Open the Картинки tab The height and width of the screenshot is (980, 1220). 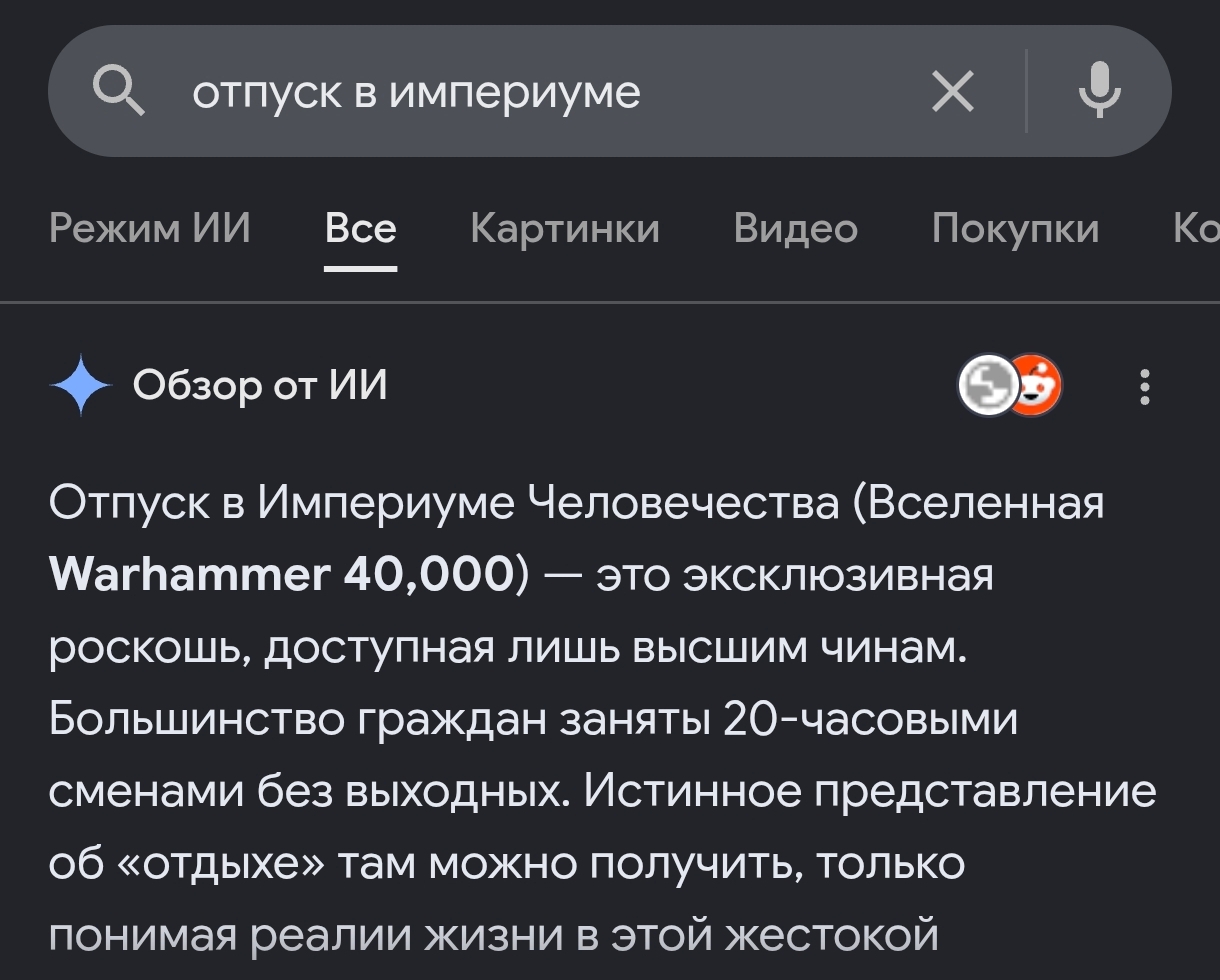pos(565,229)
